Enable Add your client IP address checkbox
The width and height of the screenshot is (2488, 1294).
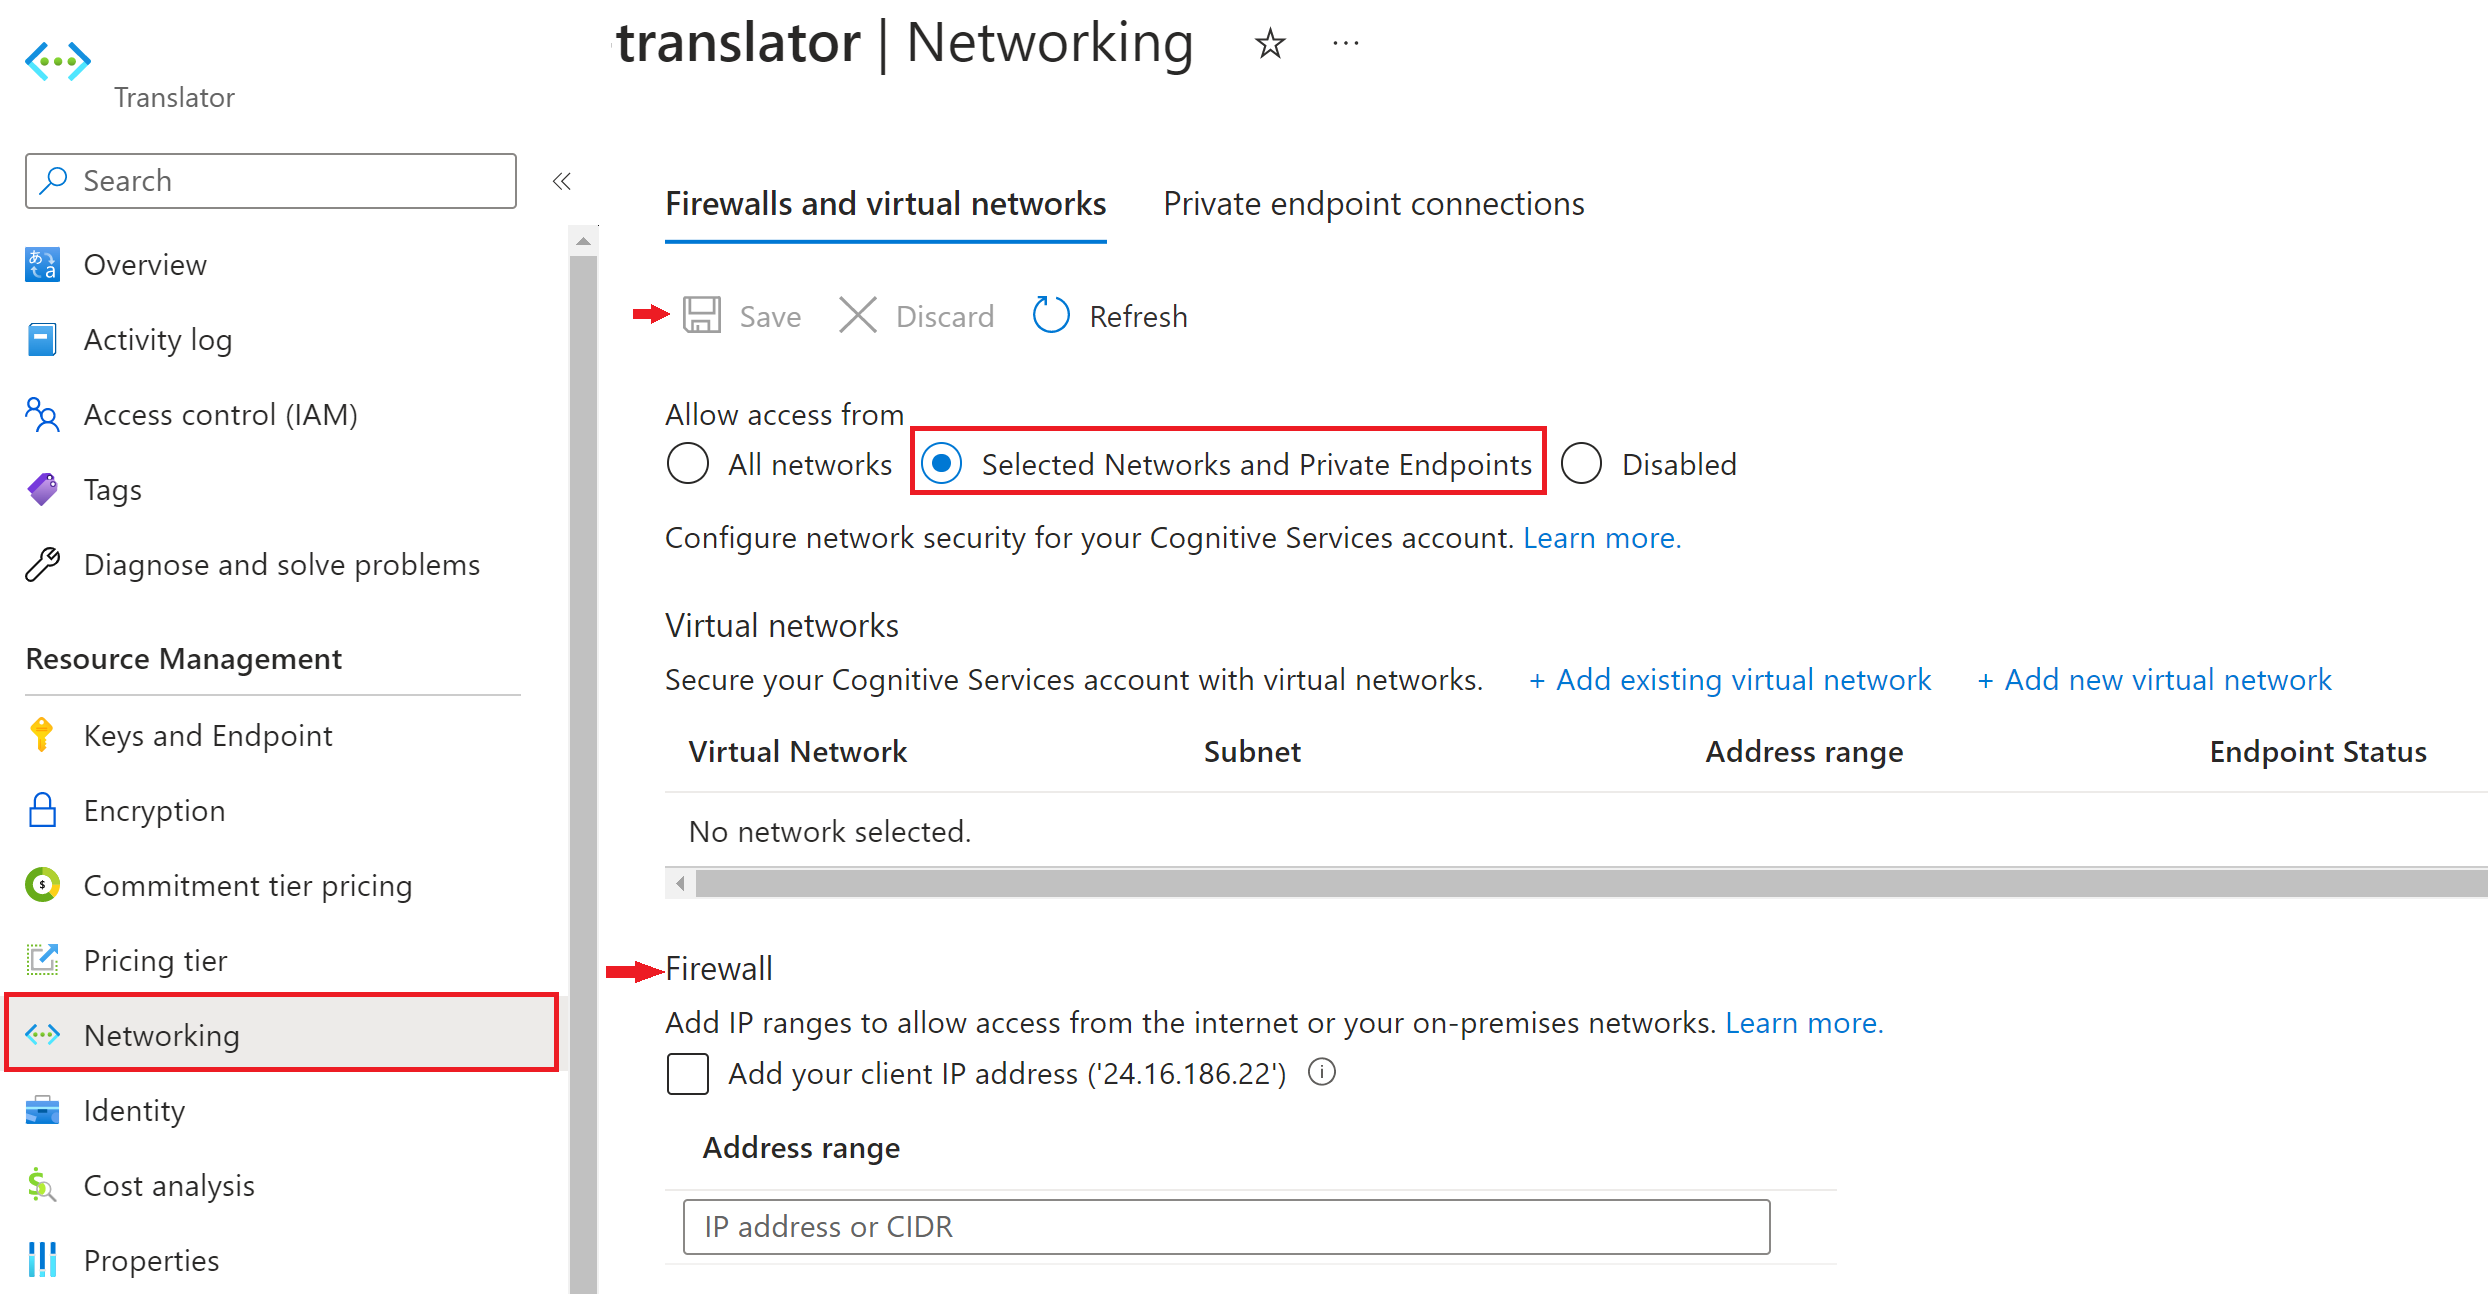pos(688,1075)
